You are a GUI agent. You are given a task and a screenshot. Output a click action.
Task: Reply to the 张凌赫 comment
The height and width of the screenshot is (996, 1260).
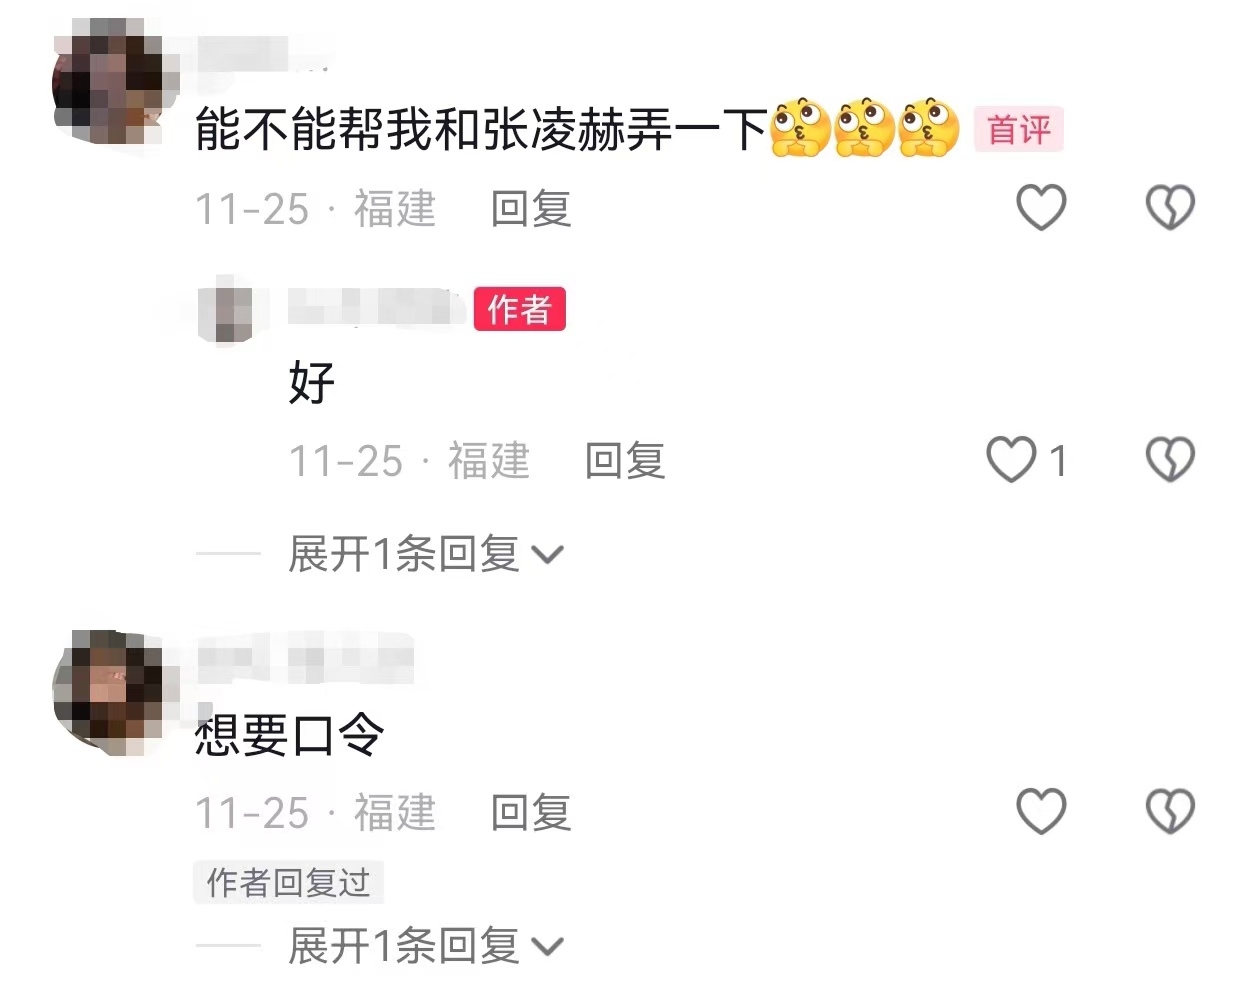coord(530,209)
